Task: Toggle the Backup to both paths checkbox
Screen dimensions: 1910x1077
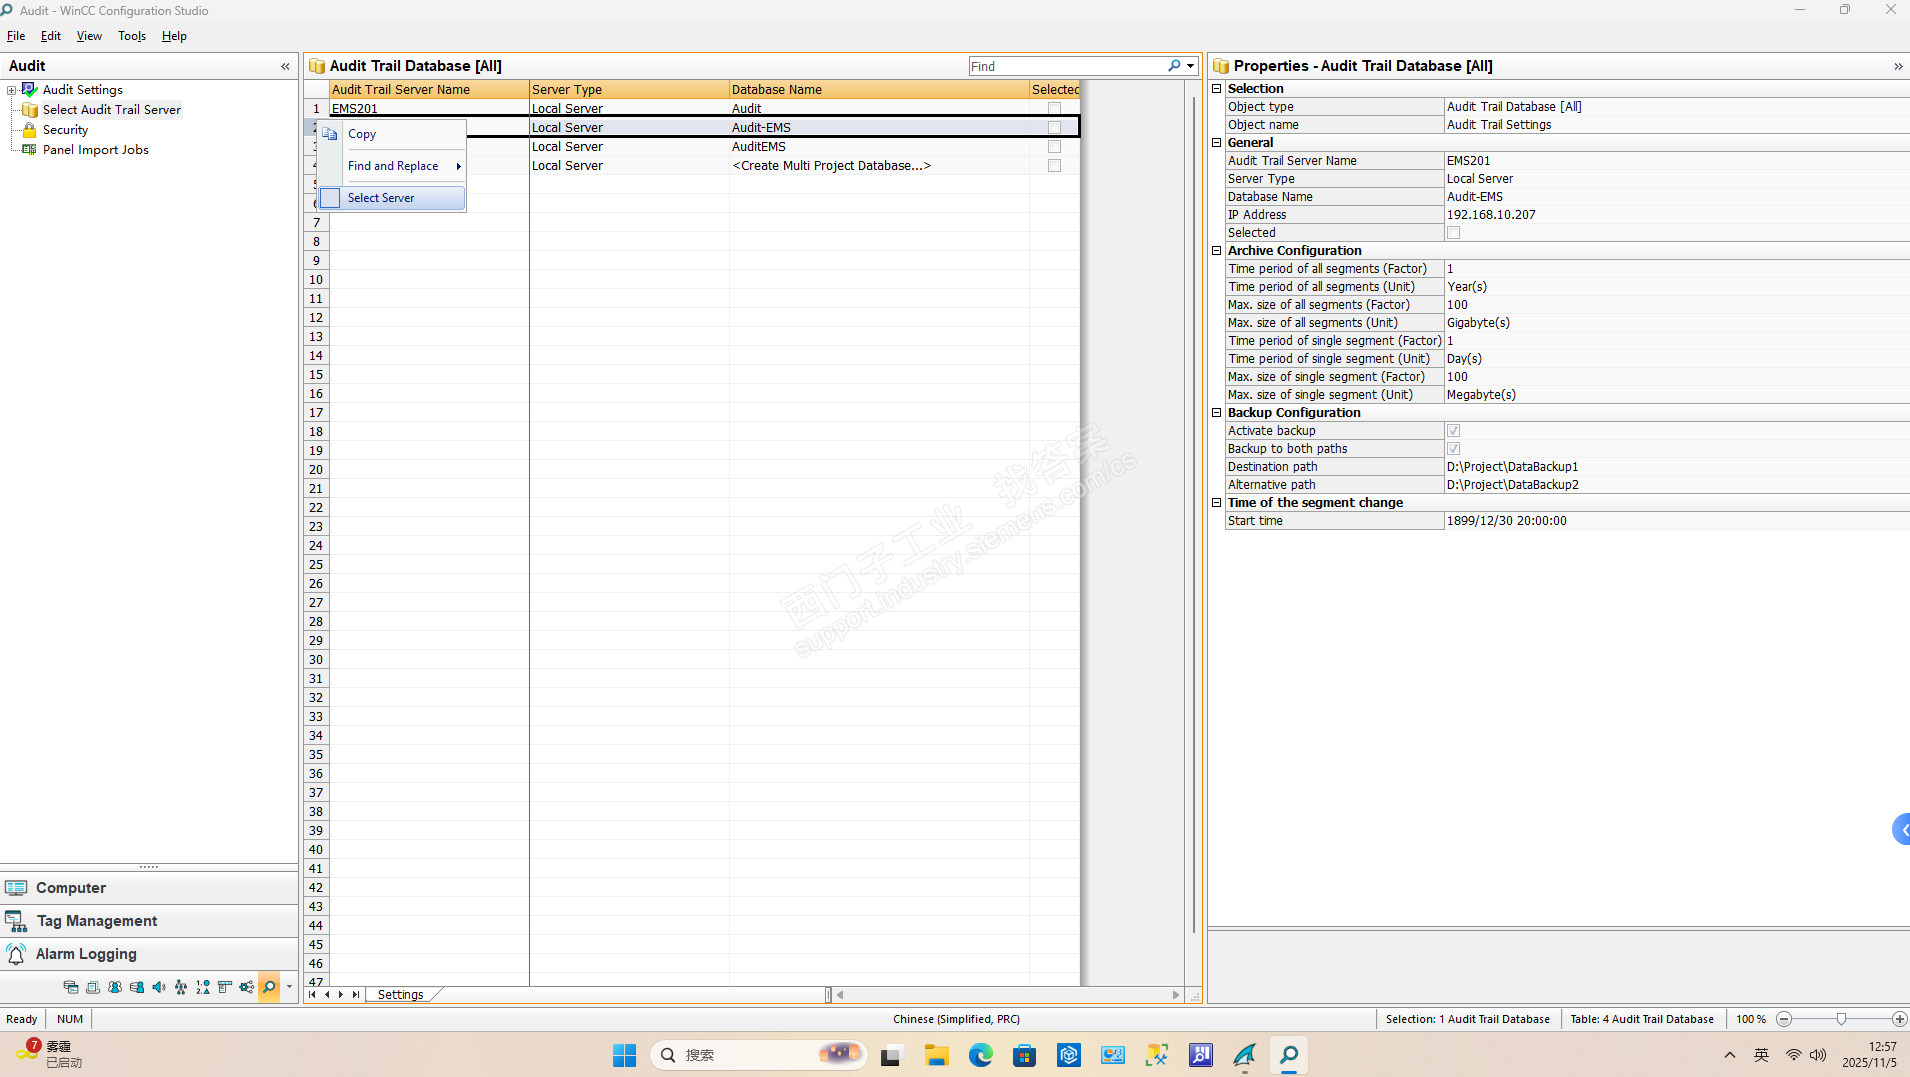Action: tap(1453, 449)
